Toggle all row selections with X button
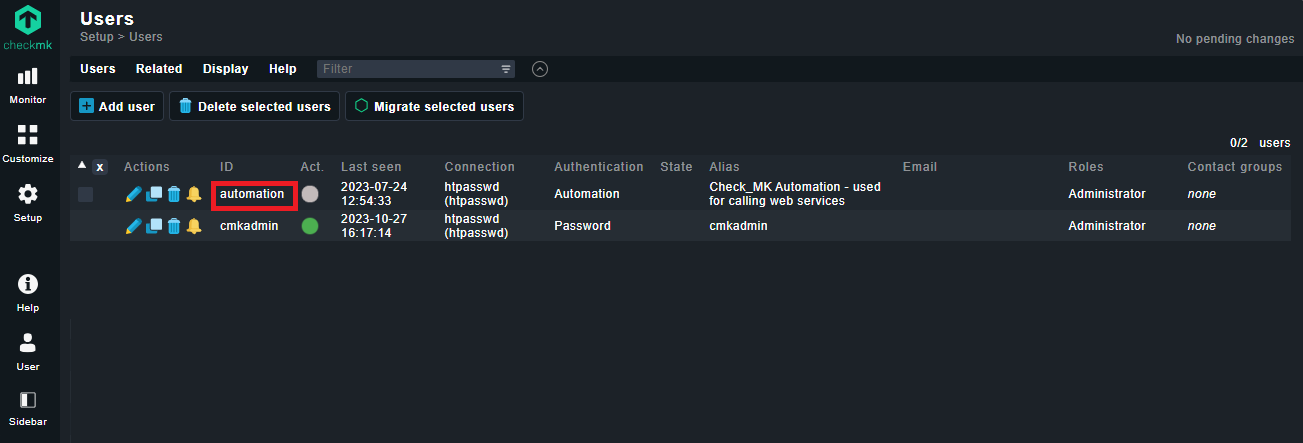The width and height of the screenshot is (1303, 443). (100, 167)
